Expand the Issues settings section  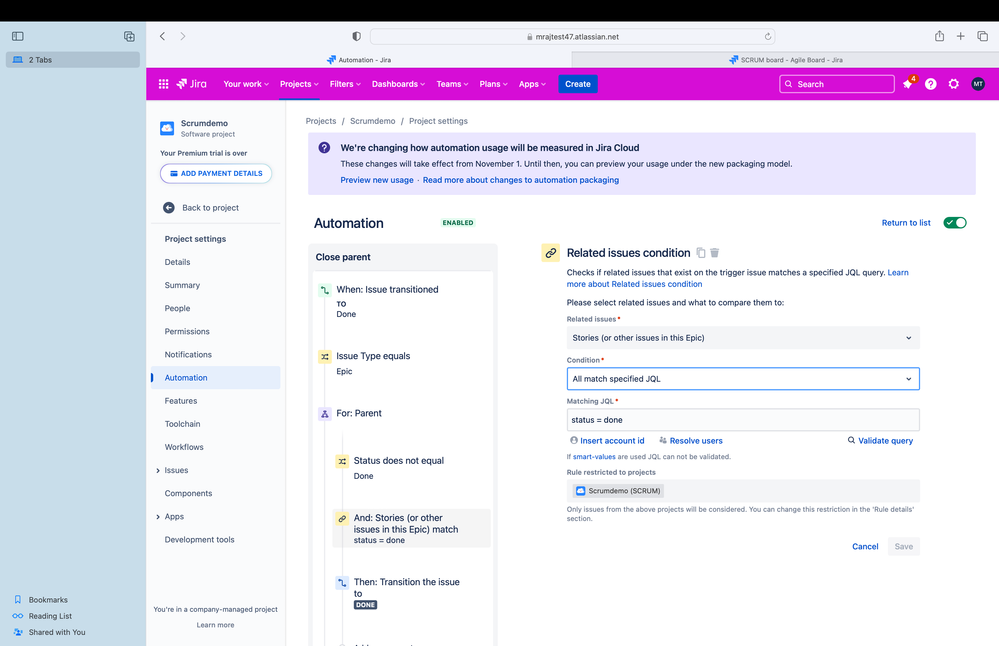coord(158,471)
